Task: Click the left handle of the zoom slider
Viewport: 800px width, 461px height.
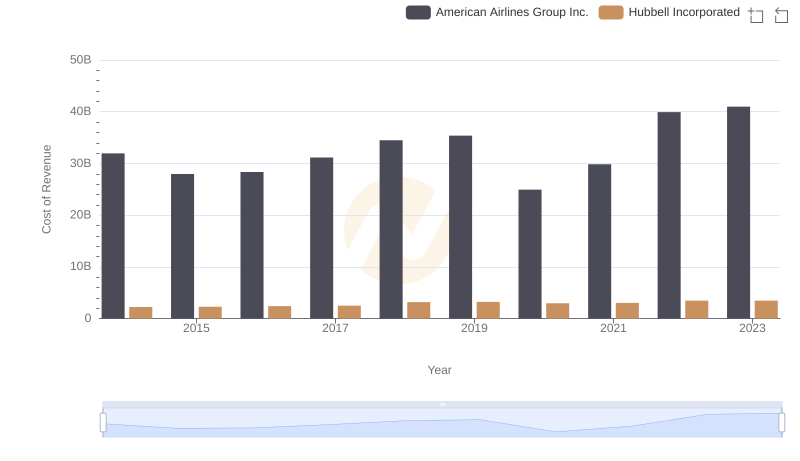Action: 103,423
